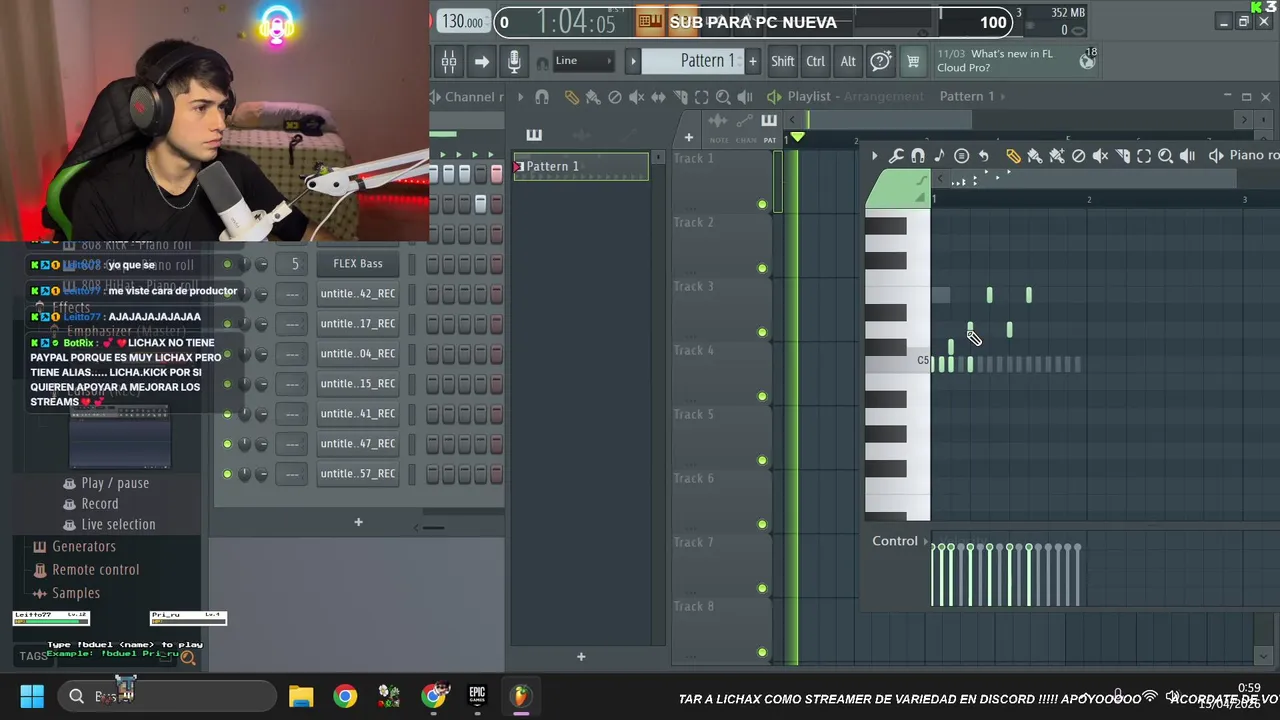Select the Playlist paint brush tool
Viewport: 1280px width, 720px height.
(593, 97)
